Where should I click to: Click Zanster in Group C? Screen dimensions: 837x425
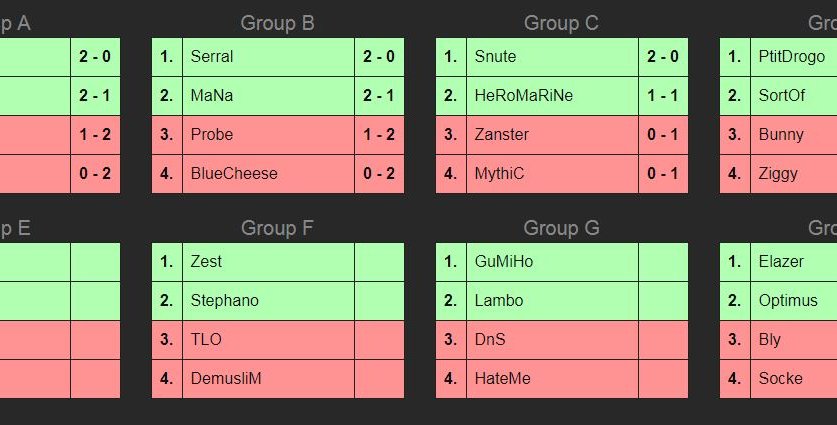502,135
